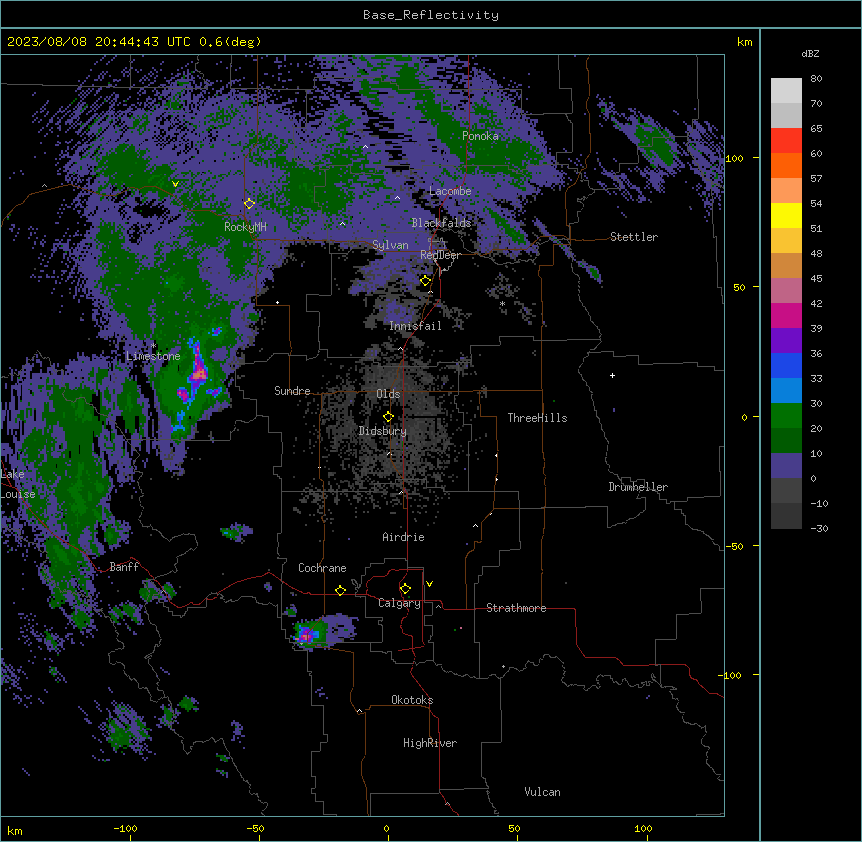Click the Sylvan label on the map

point(390,245)
